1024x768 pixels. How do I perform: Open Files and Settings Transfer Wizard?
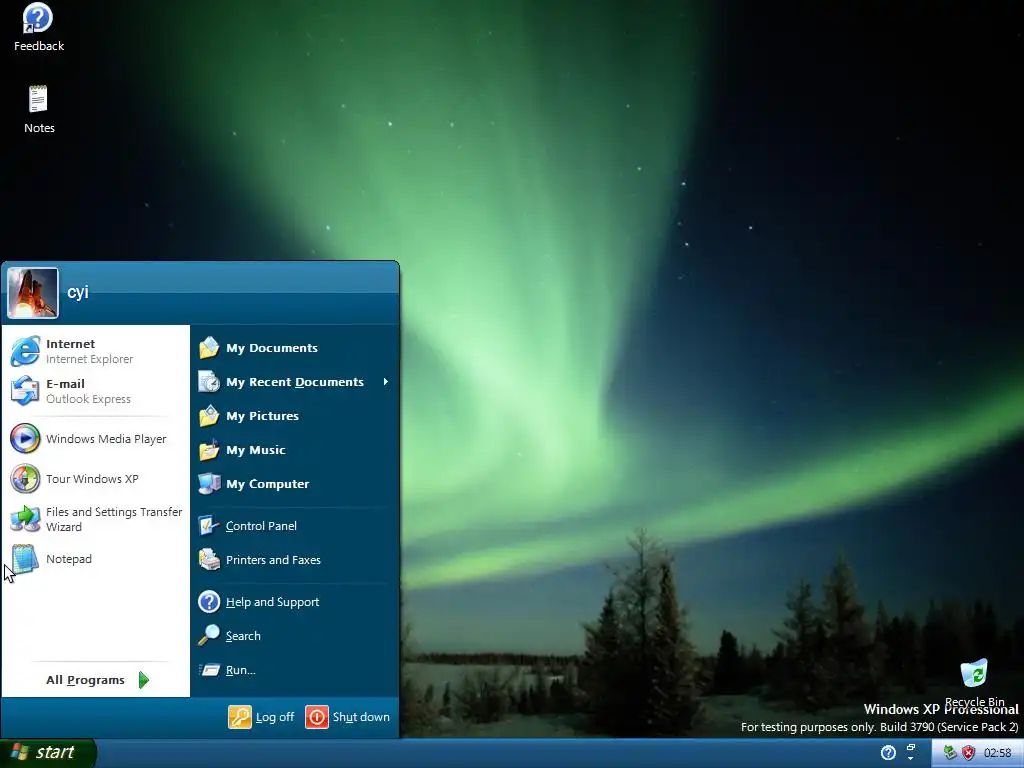[x=95, y=519]
